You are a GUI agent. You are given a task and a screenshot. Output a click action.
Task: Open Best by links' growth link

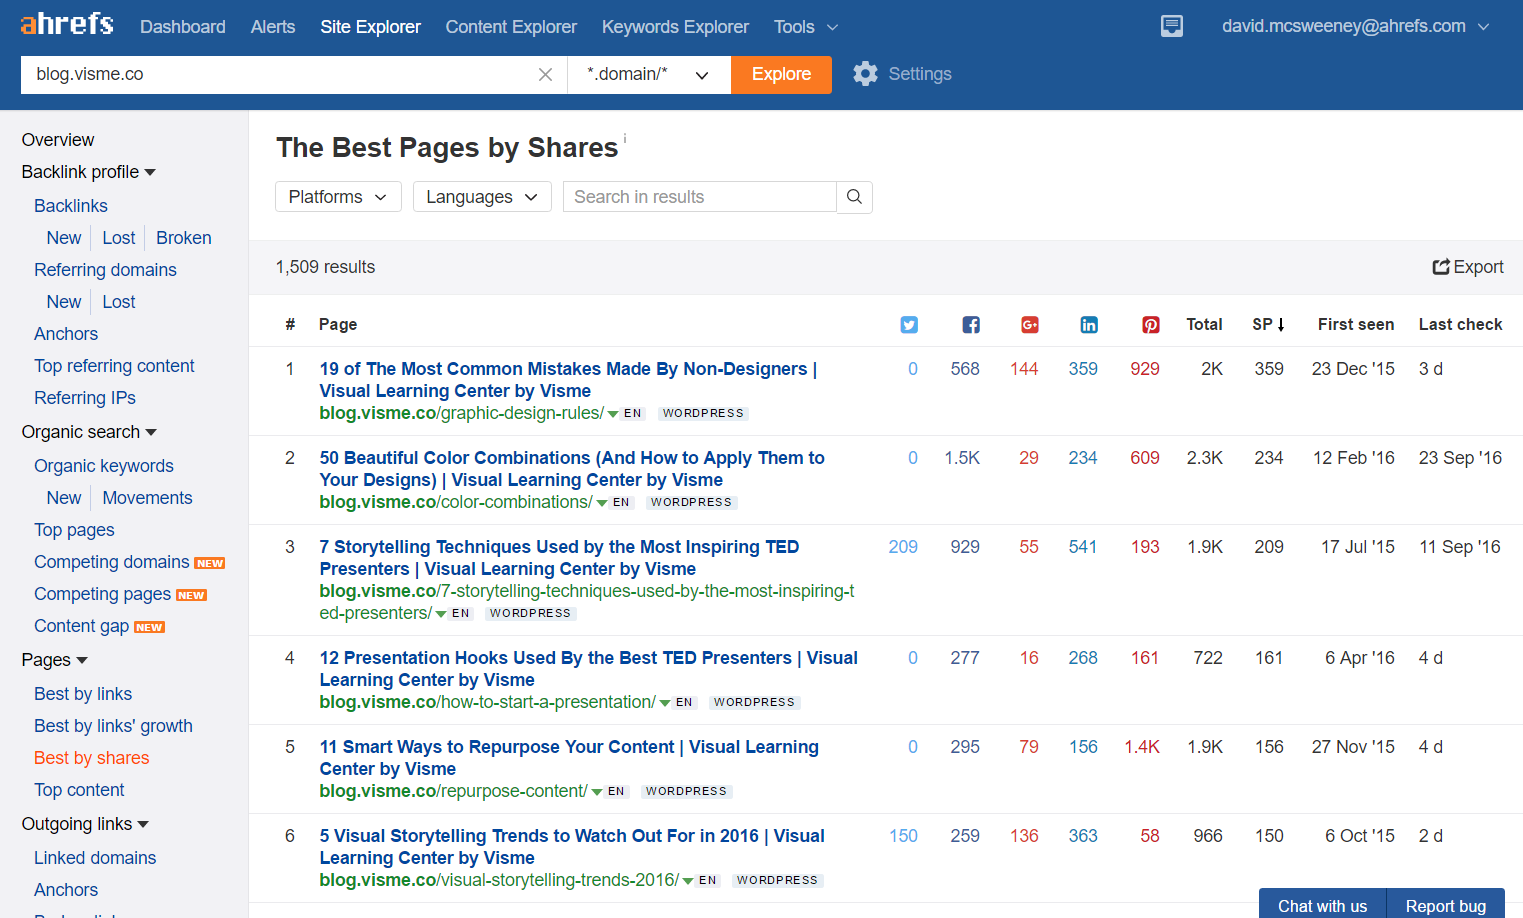tap(113, 726)
